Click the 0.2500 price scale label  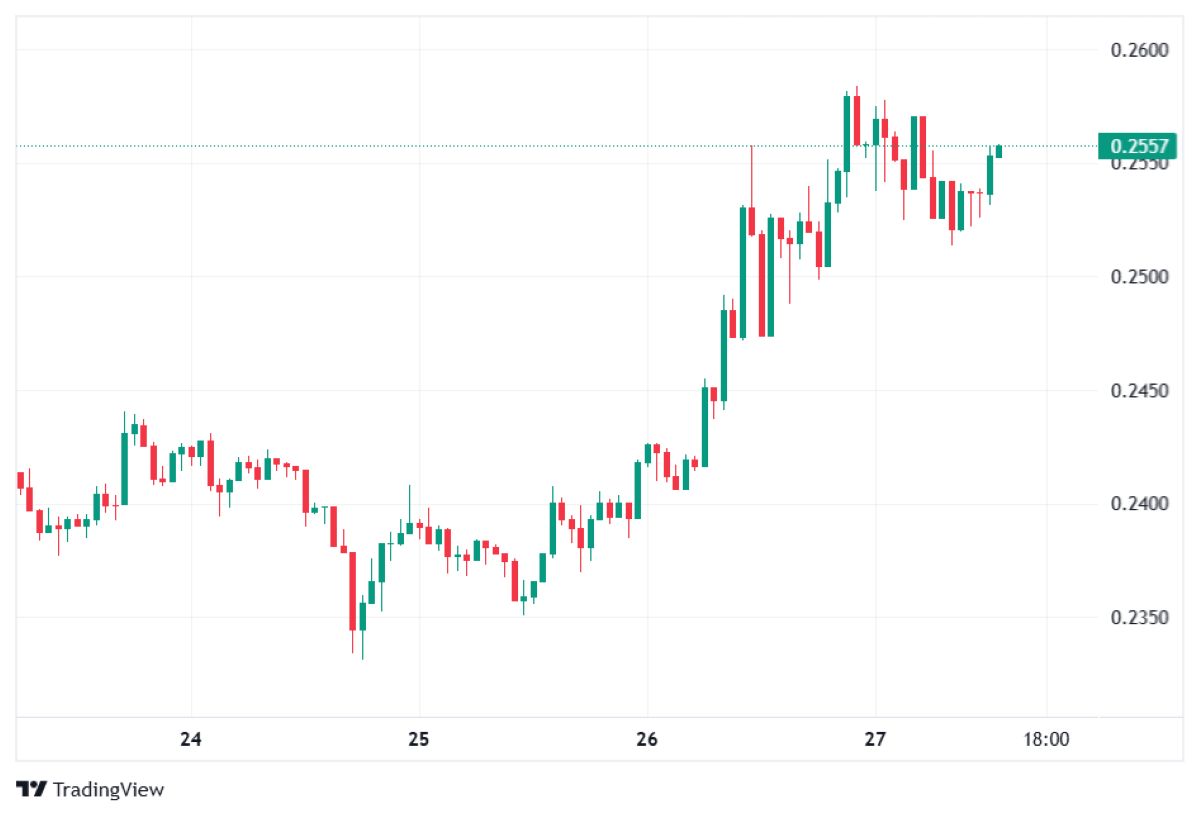(x=1139, y=276)
